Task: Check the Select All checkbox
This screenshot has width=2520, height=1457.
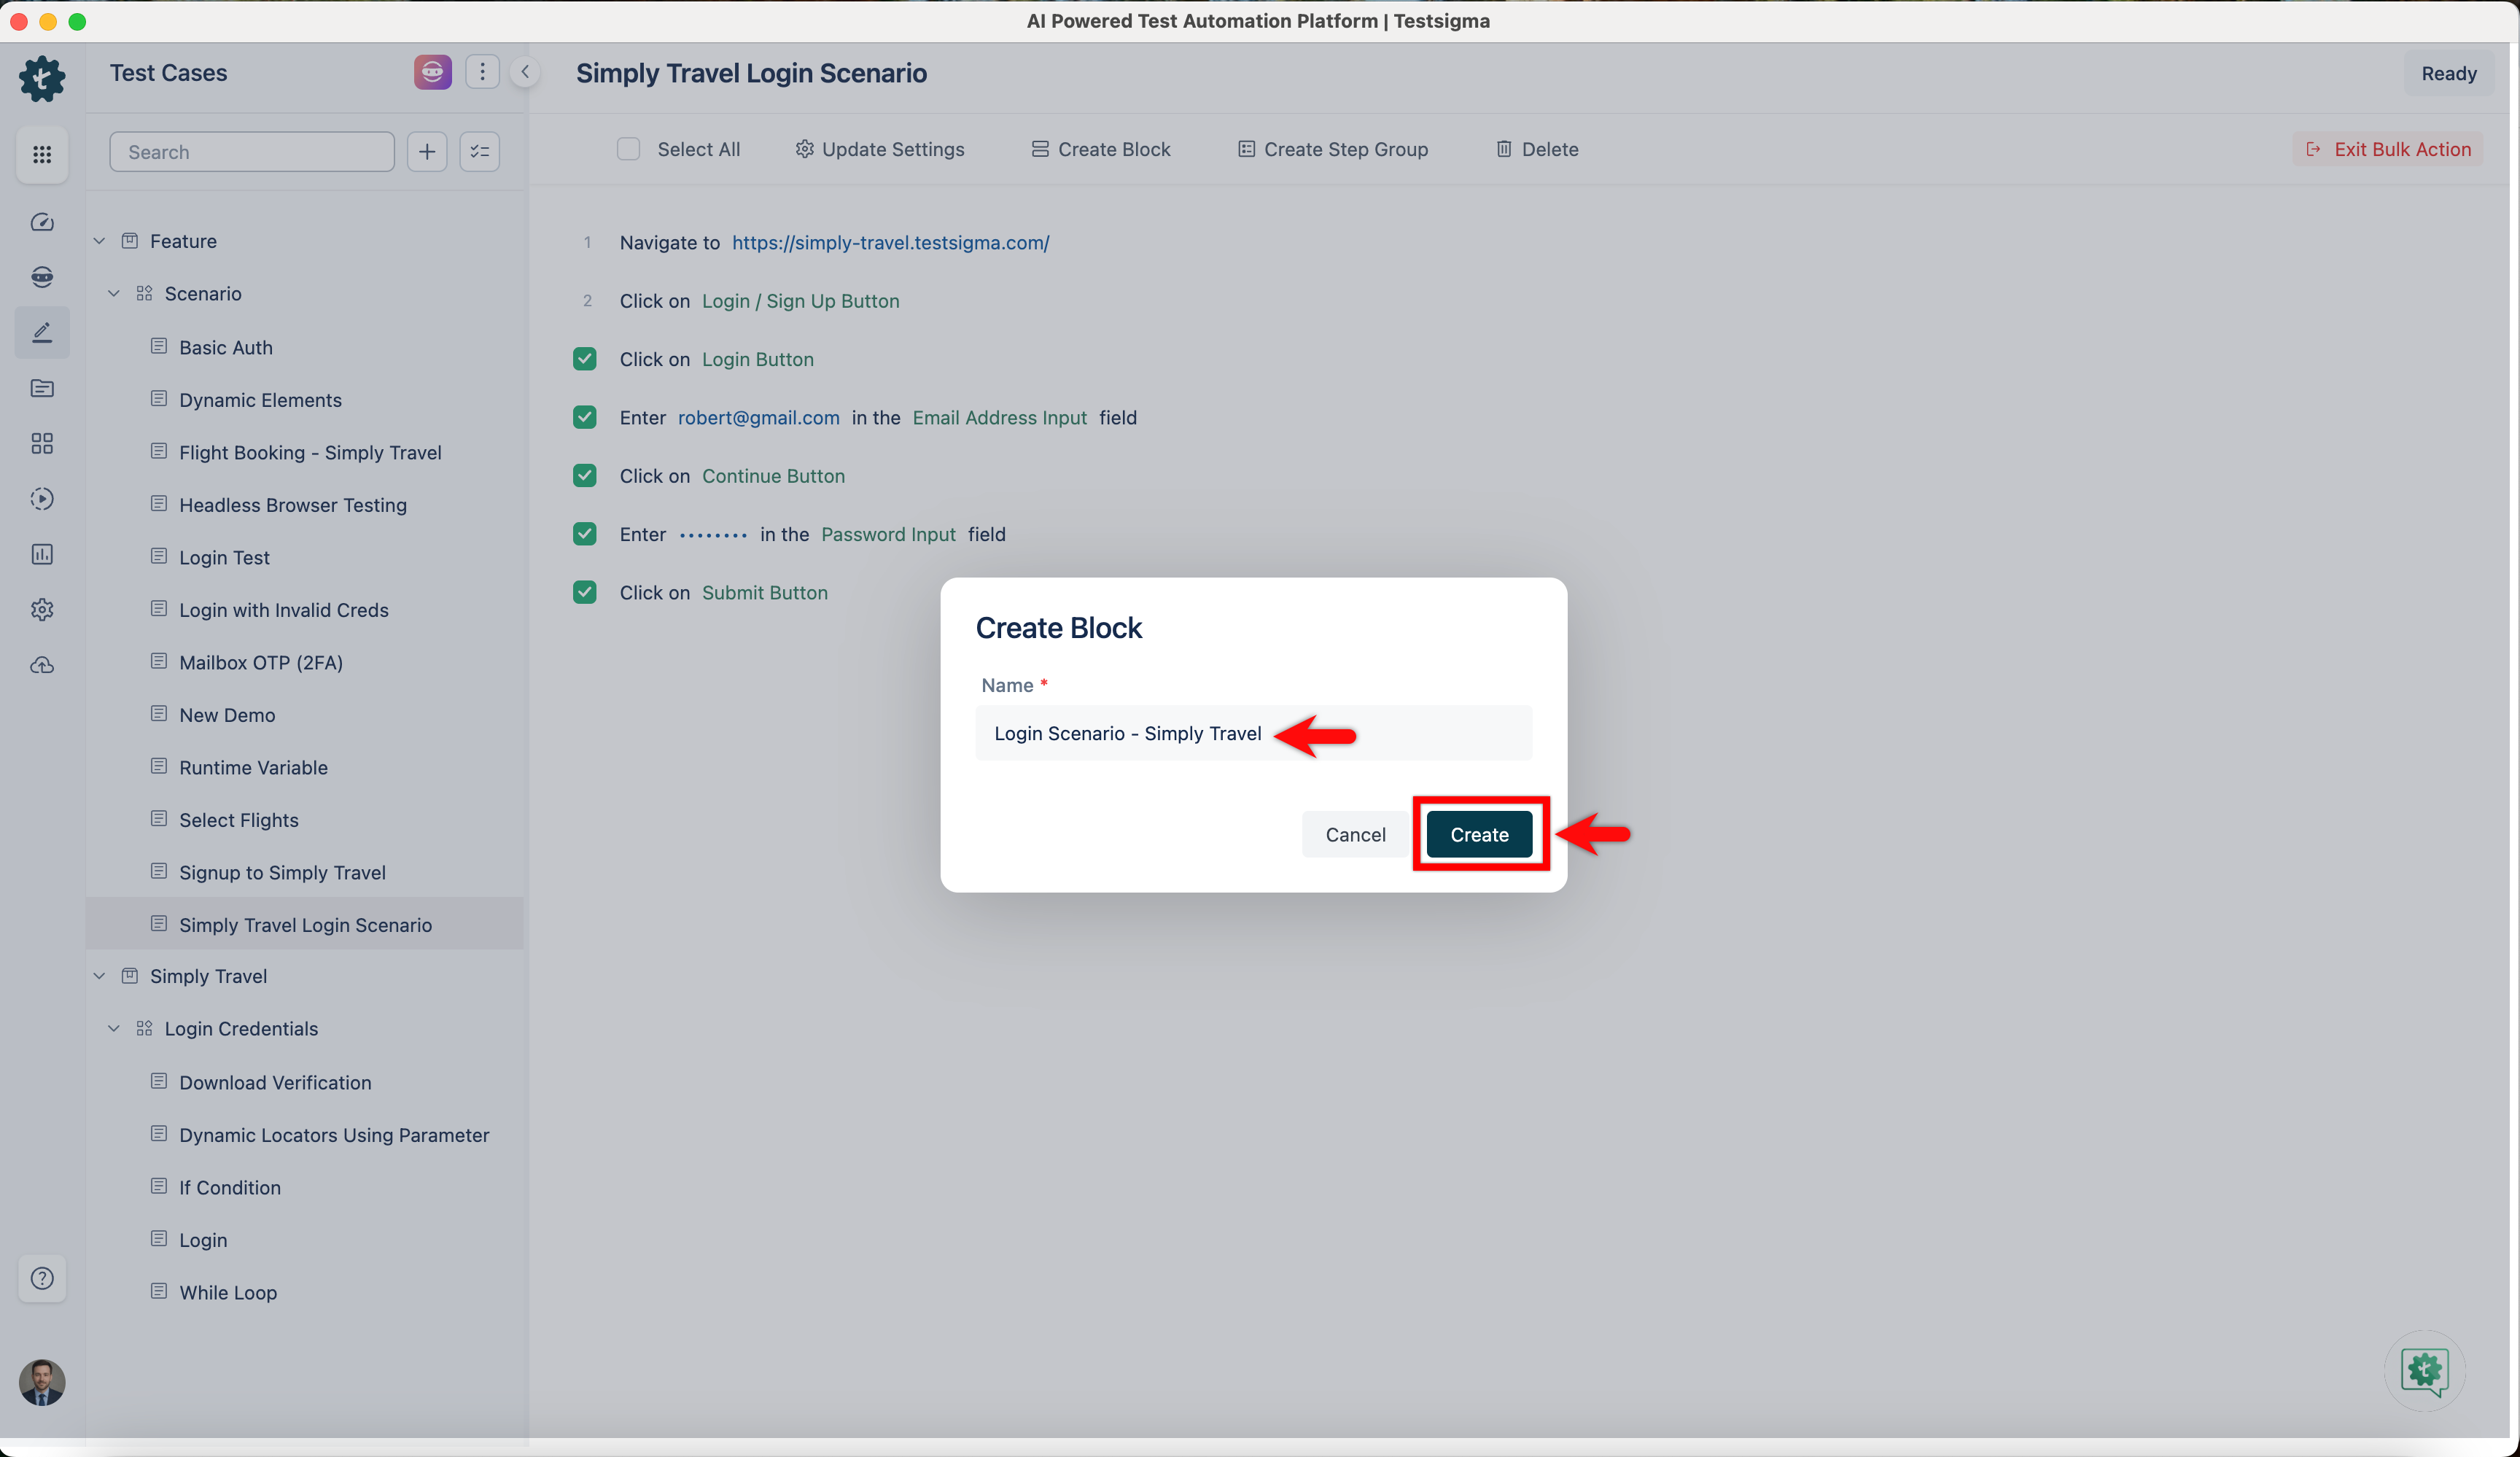Action: (628, 149)
